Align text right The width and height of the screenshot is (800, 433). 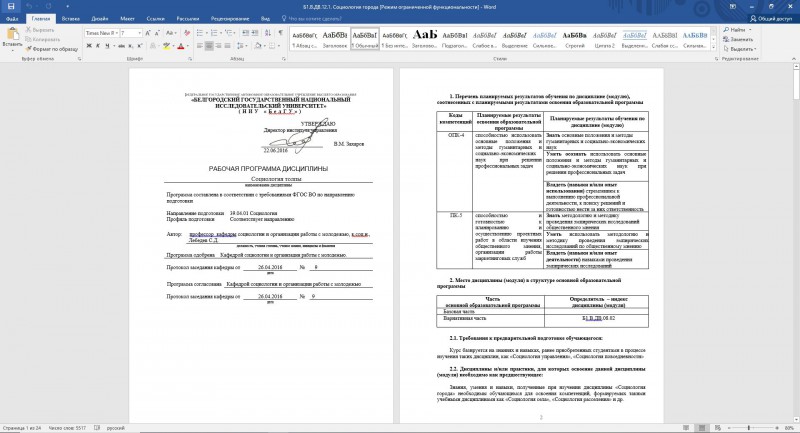pos(218,46)
